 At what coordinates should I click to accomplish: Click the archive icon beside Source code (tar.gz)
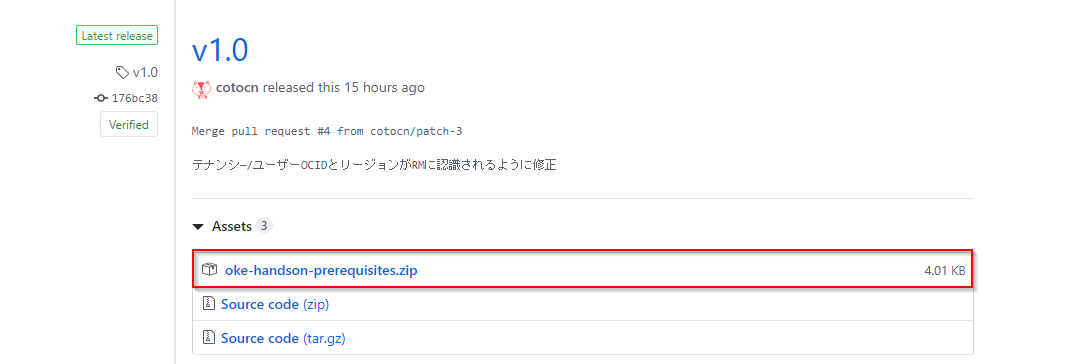click(x=208, y=338)
